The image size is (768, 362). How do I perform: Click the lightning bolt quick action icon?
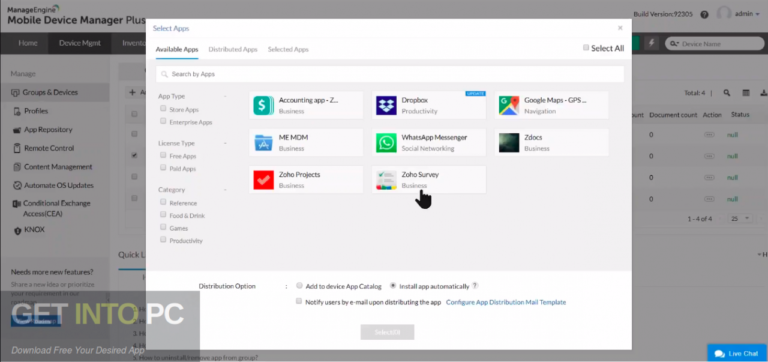pyautogui.click(x=651, y=43)
